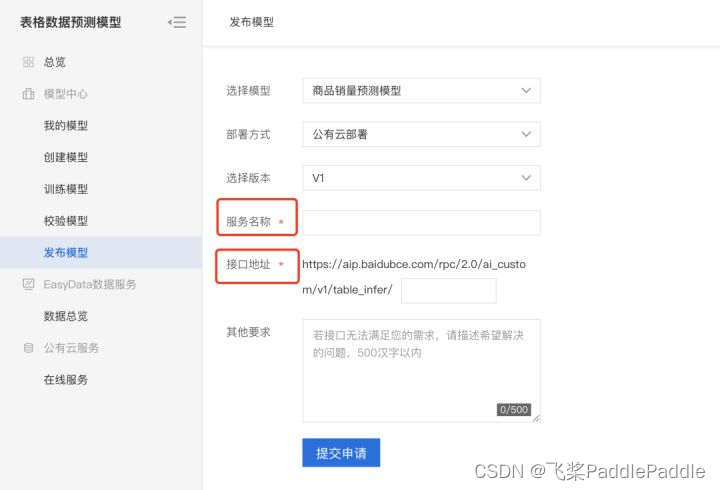This screenshot has height=490, width=720.
Task: Click the 公有云服务 database icon
Action: click(28, 348)
